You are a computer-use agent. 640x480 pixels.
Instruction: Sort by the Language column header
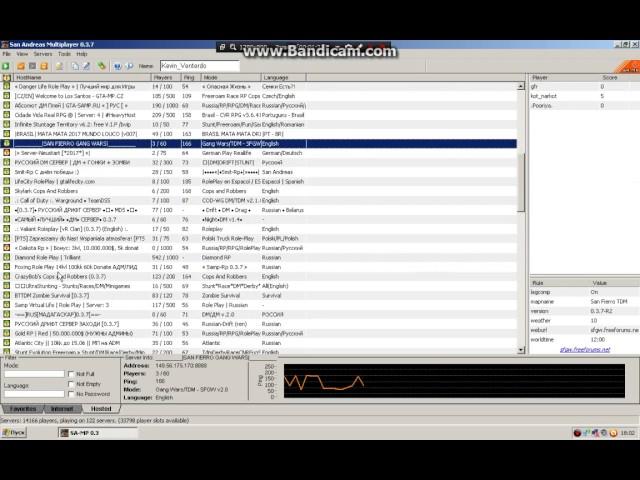click(x=284, y=77)
